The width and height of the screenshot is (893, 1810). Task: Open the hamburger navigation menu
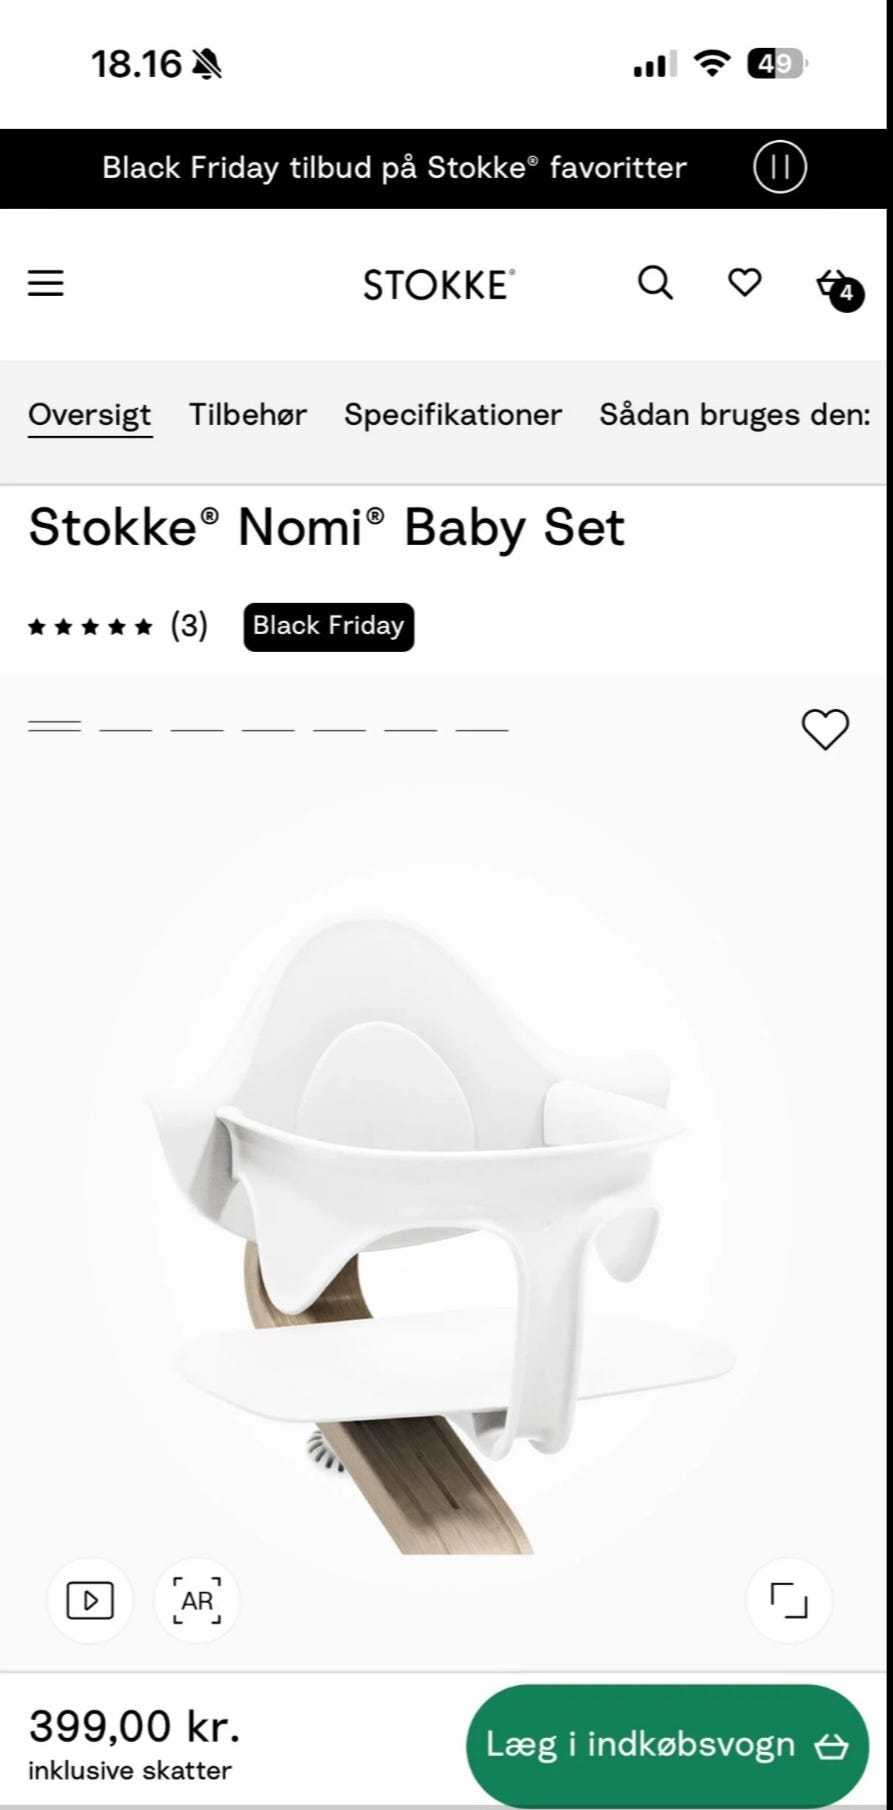[45, 284]
